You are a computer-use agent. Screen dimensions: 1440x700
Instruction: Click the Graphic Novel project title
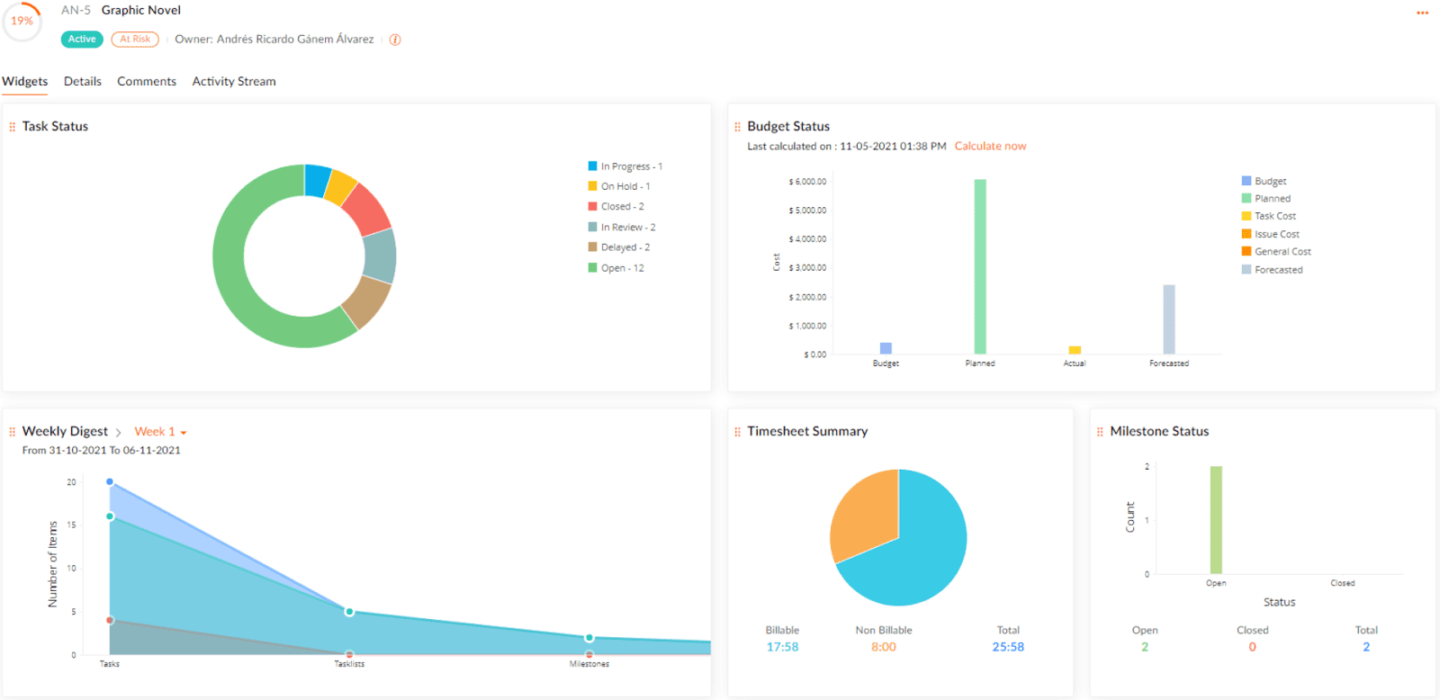(x=141, y=10)
